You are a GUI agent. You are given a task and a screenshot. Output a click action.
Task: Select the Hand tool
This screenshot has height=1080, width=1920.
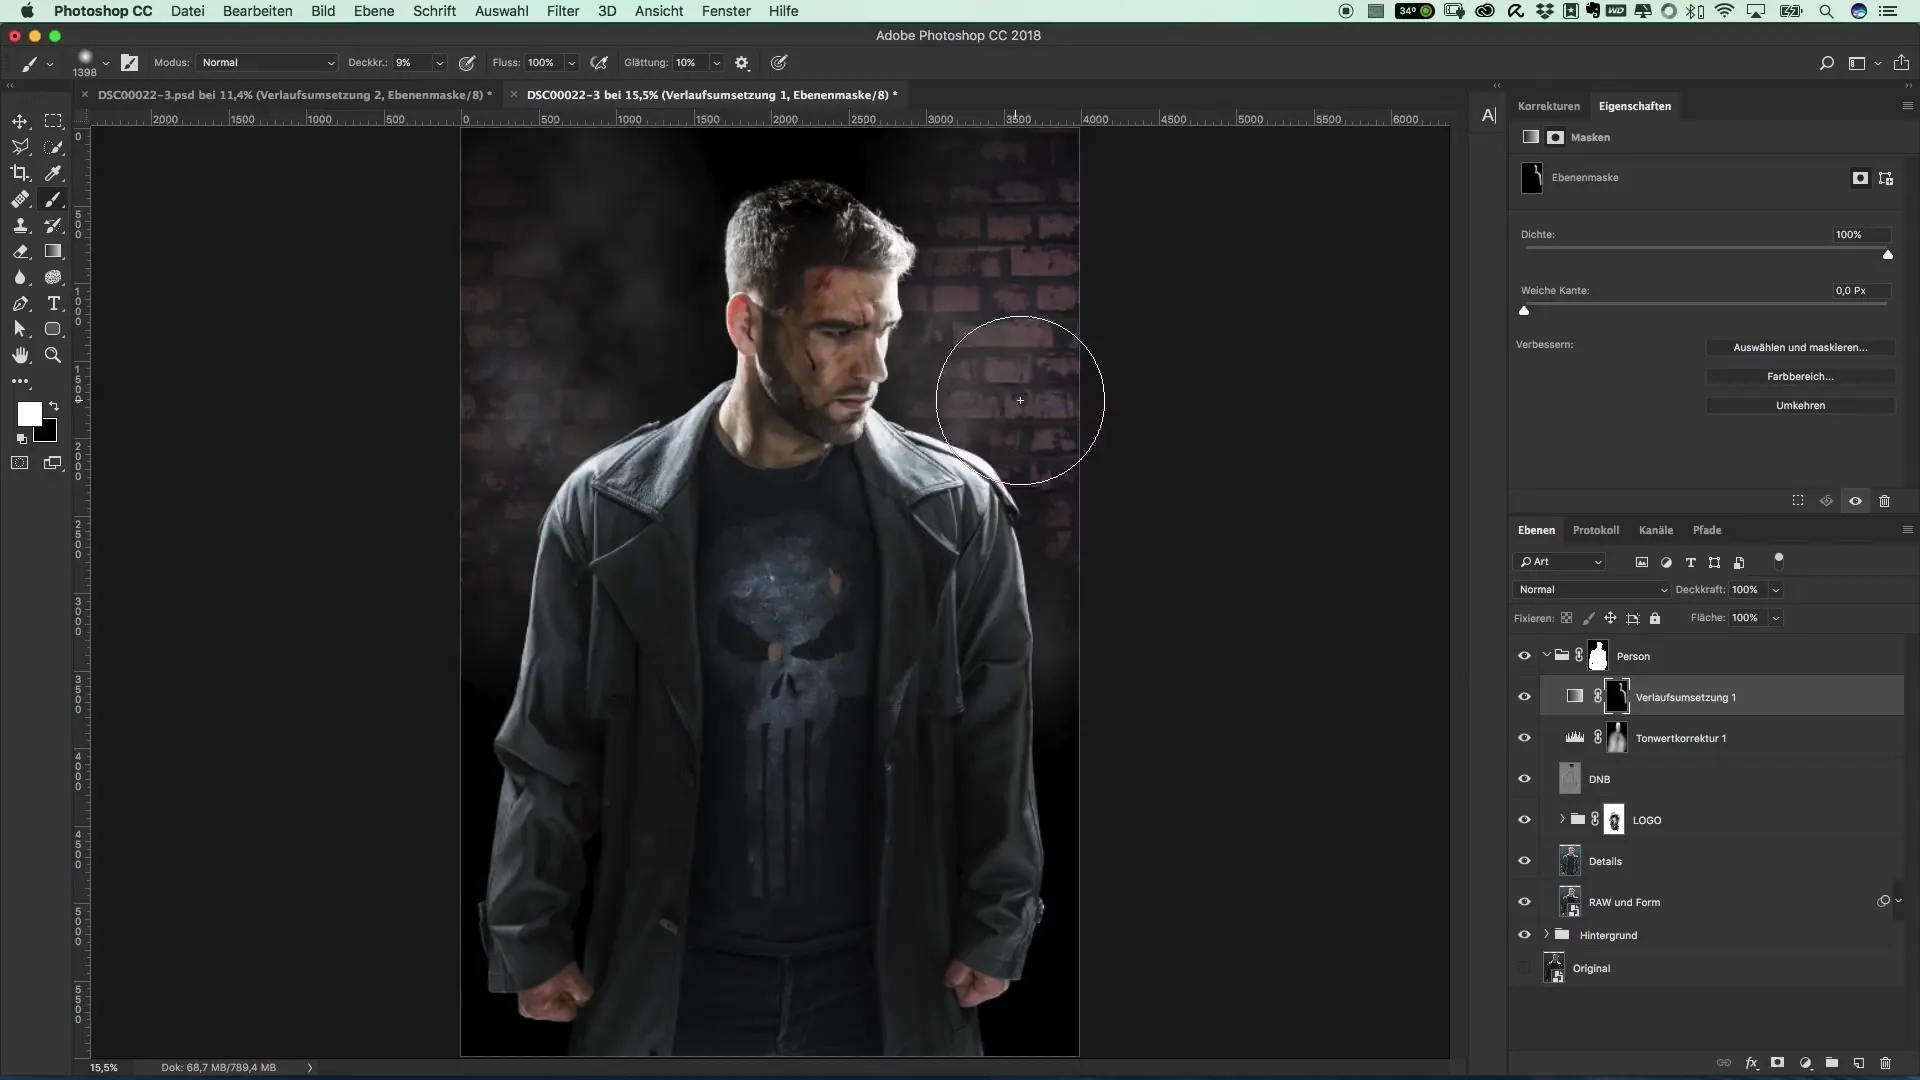point(20,355)
